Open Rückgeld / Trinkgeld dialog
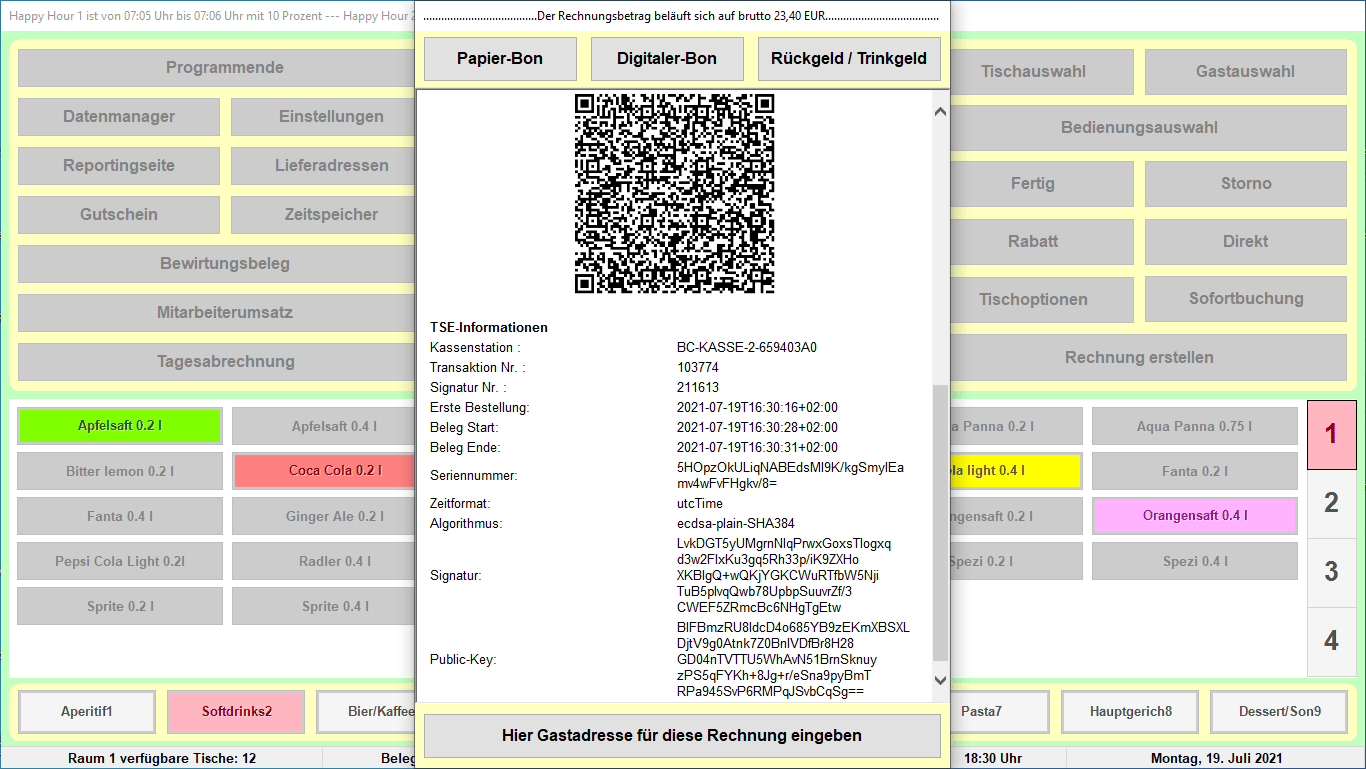The height and width of the screenshot is (769, 1366). coord(849,59)
